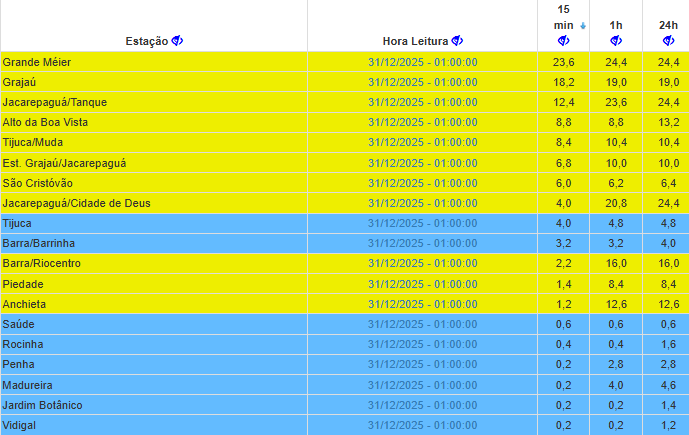Click the sort arrow beside 15 min
The image size is (689, 435).
tap(583, 26)
